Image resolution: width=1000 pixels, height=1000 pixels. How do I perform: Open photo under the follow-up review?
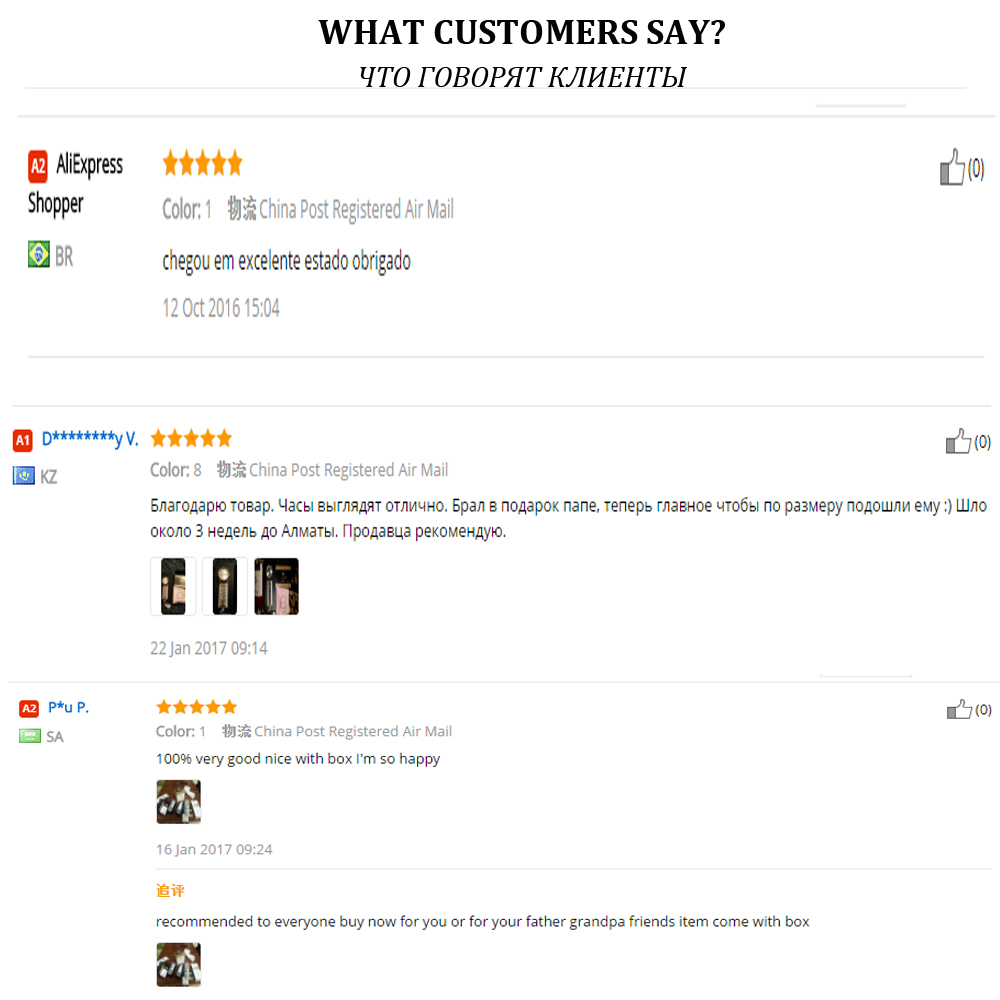click(178, 964)
